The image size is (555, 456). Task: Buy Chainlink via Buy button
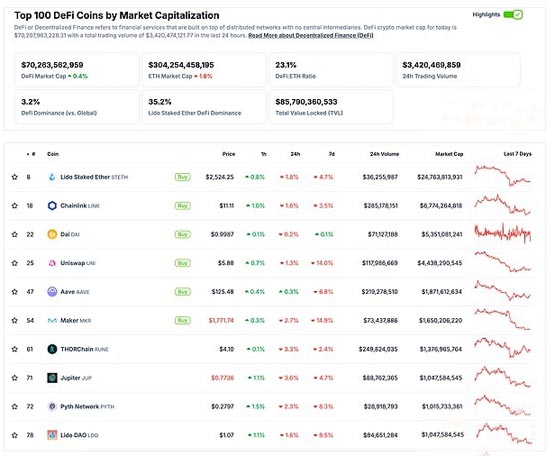point(183,206)
